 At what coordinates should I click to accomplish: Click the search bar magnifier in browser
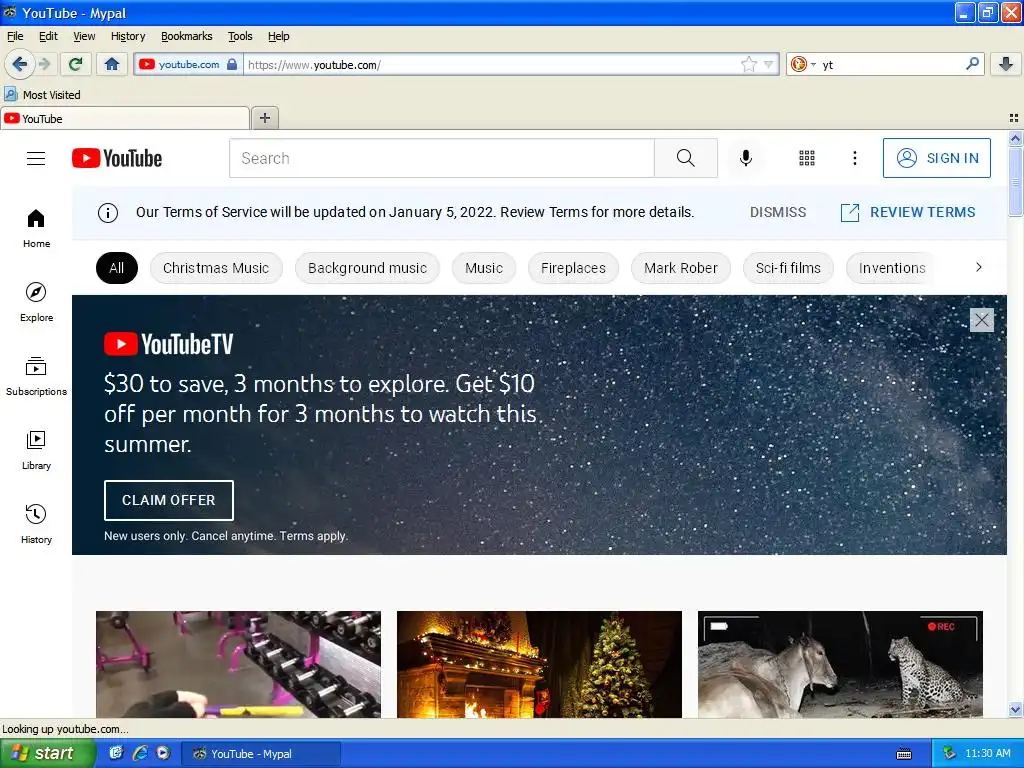[972, 64]
